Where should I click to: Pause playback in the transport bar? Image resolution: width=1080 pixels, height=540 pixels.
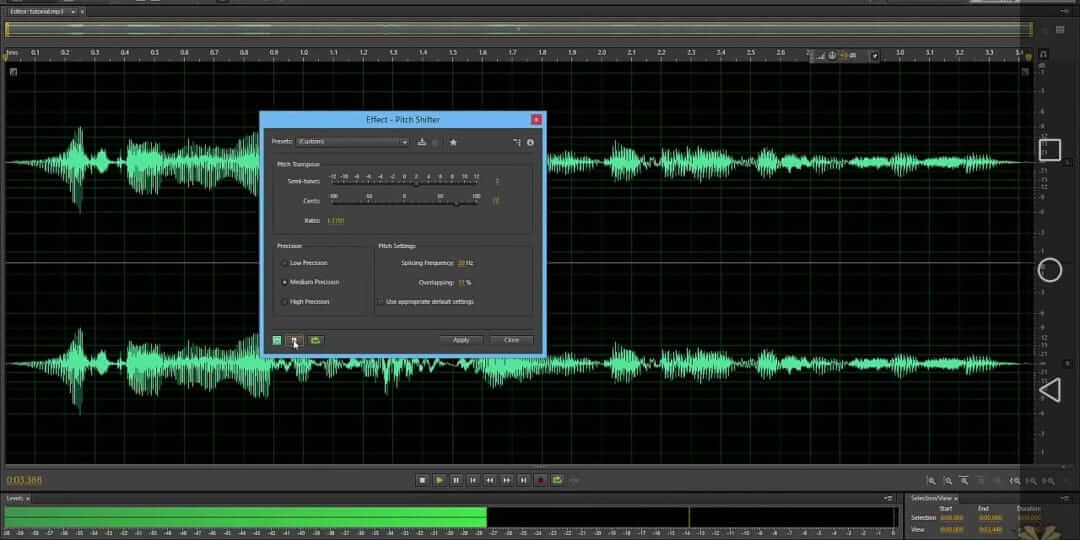click(456, 480)
